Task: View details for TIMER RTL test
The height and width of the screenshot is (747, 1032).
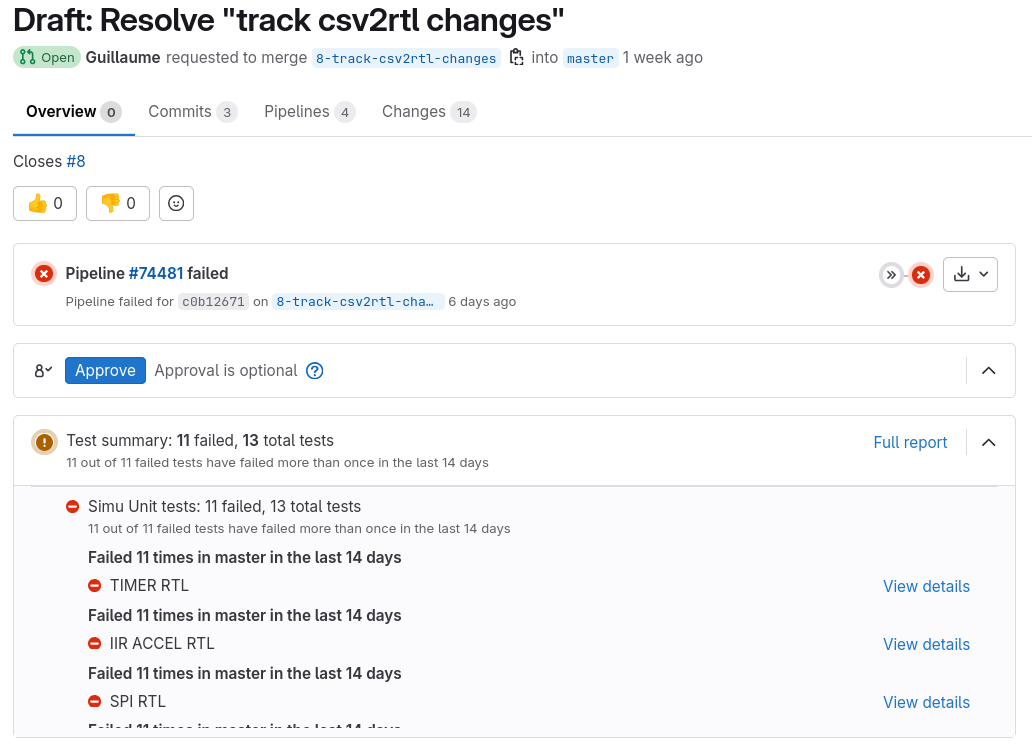Action: coord(926,586)
